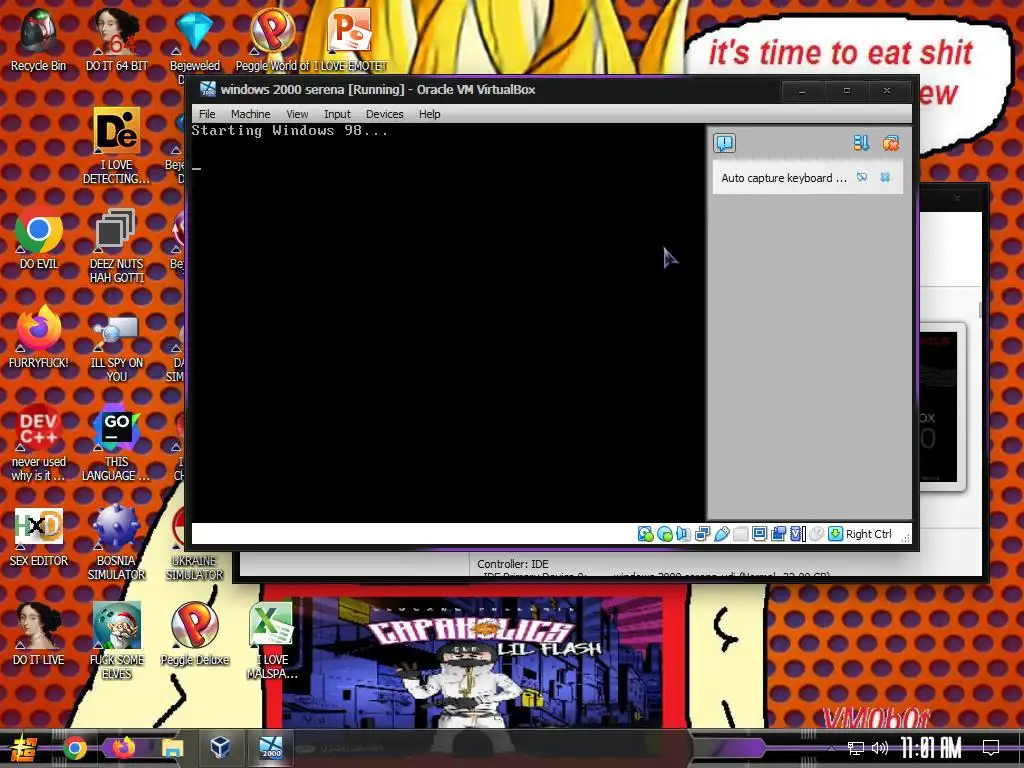Click Controller: IDE text in the Manager window
The image size is (1024, 768).
pyautogui.click(x=513, y=564)
